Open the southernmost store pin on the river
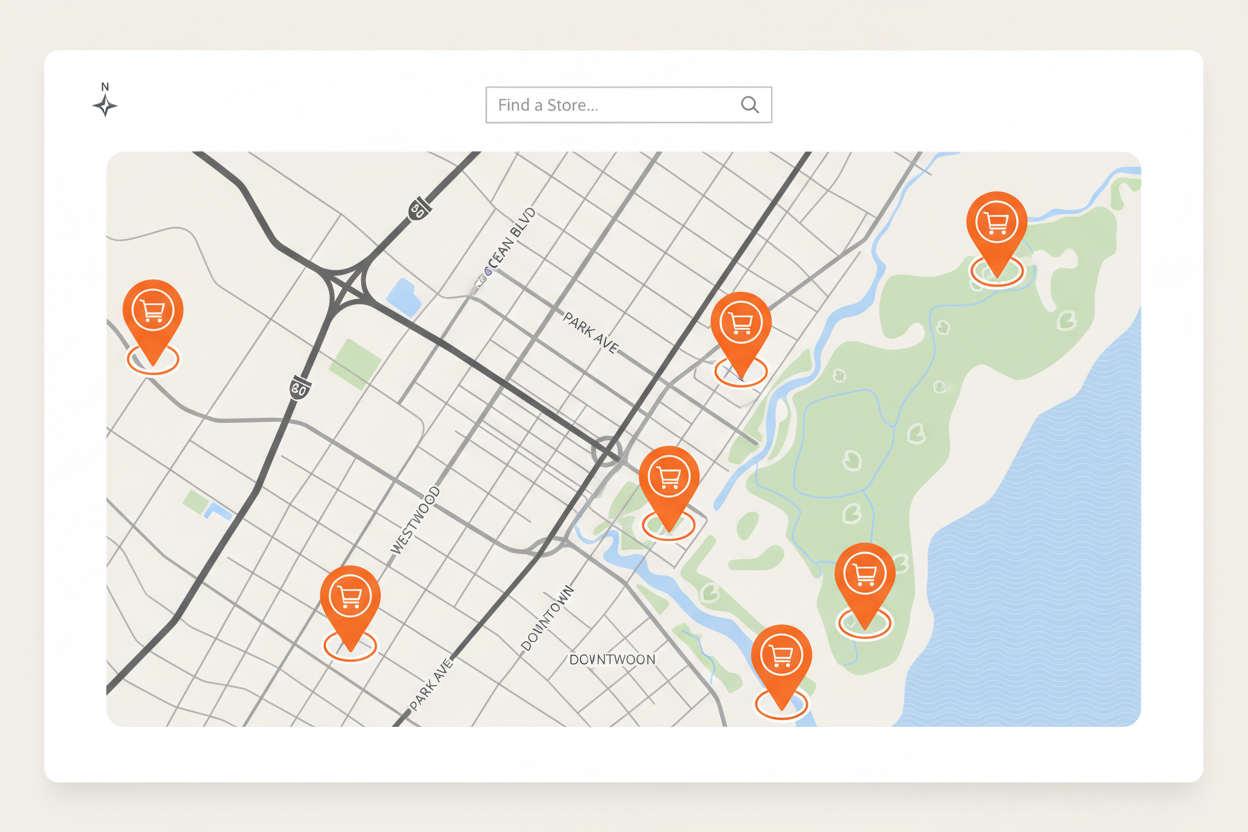Viewport: 1248px width, 832px height. tap(781, 658)
